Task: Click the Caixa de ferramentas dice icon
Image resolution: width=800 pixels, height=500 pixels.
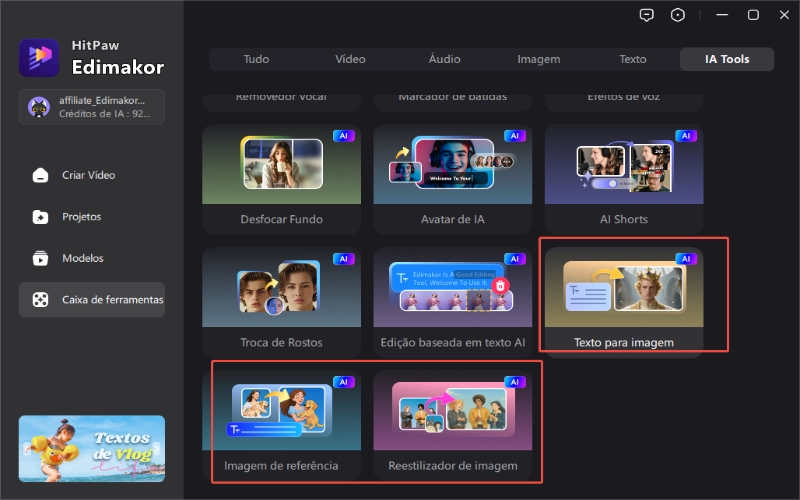Action: tap(40, 299)
